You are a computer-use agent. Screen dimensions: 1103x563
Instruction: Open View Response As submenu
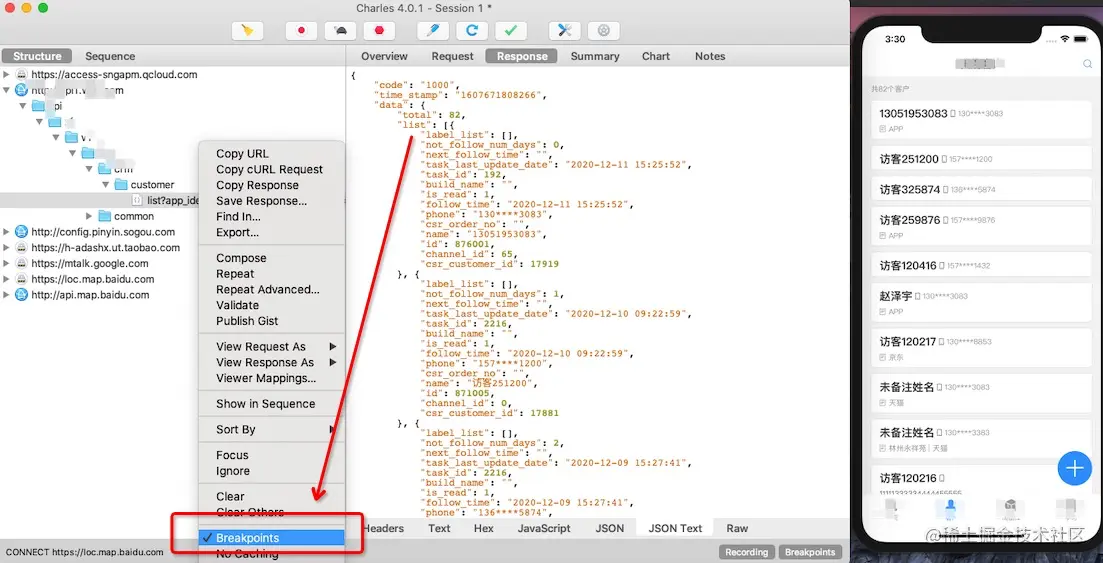pos(272,362)
